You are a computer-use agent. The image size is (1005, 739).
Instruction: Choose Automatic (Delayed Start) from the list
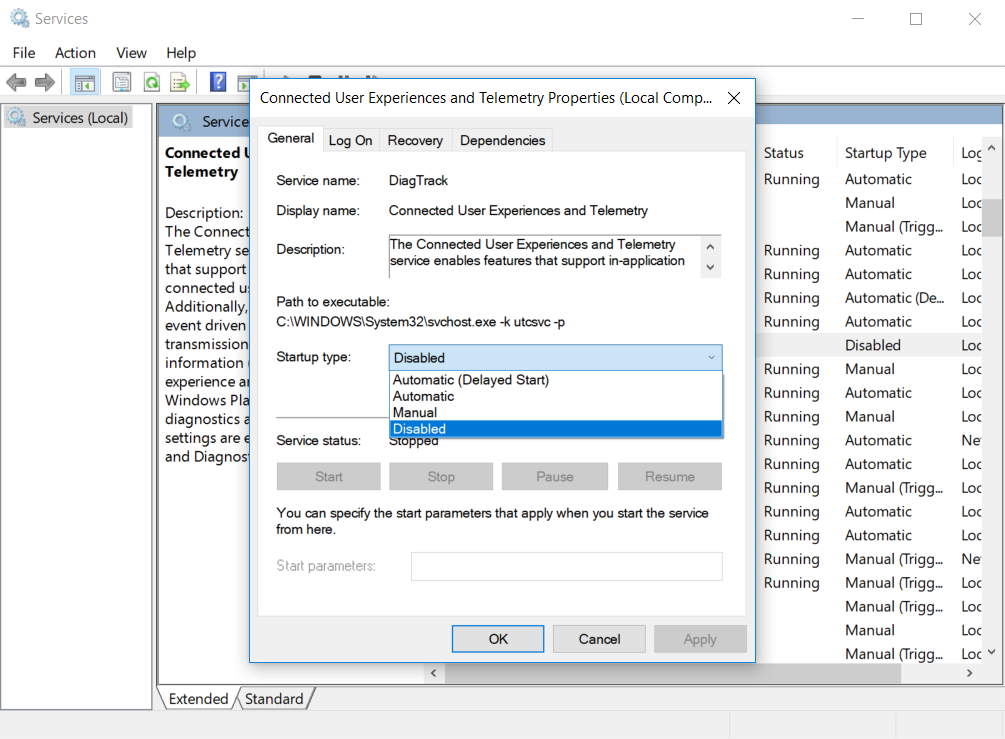point(555,380)
